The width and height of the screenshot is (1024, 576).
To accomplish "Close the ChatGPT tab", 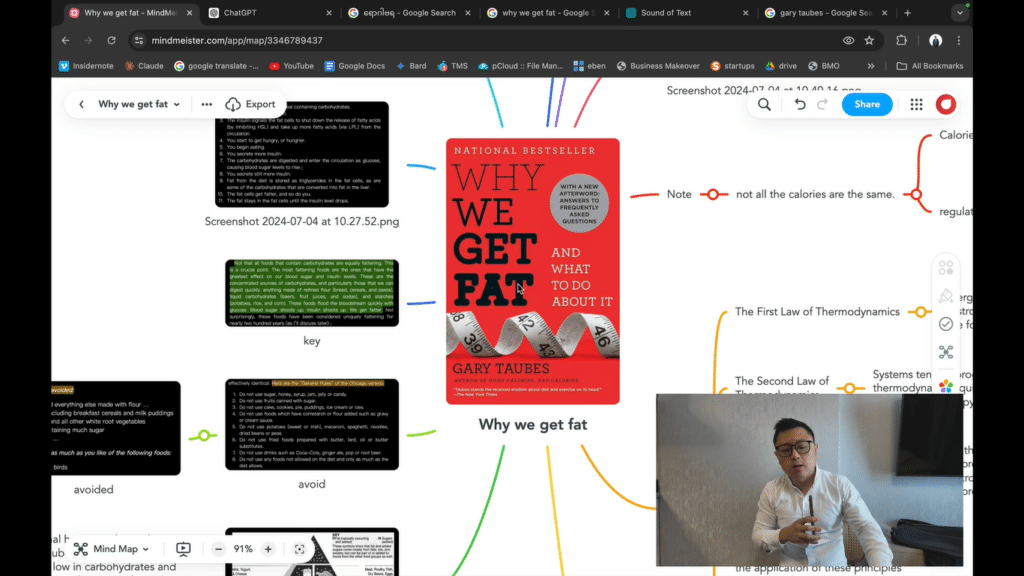I will [x=328, y=12].
